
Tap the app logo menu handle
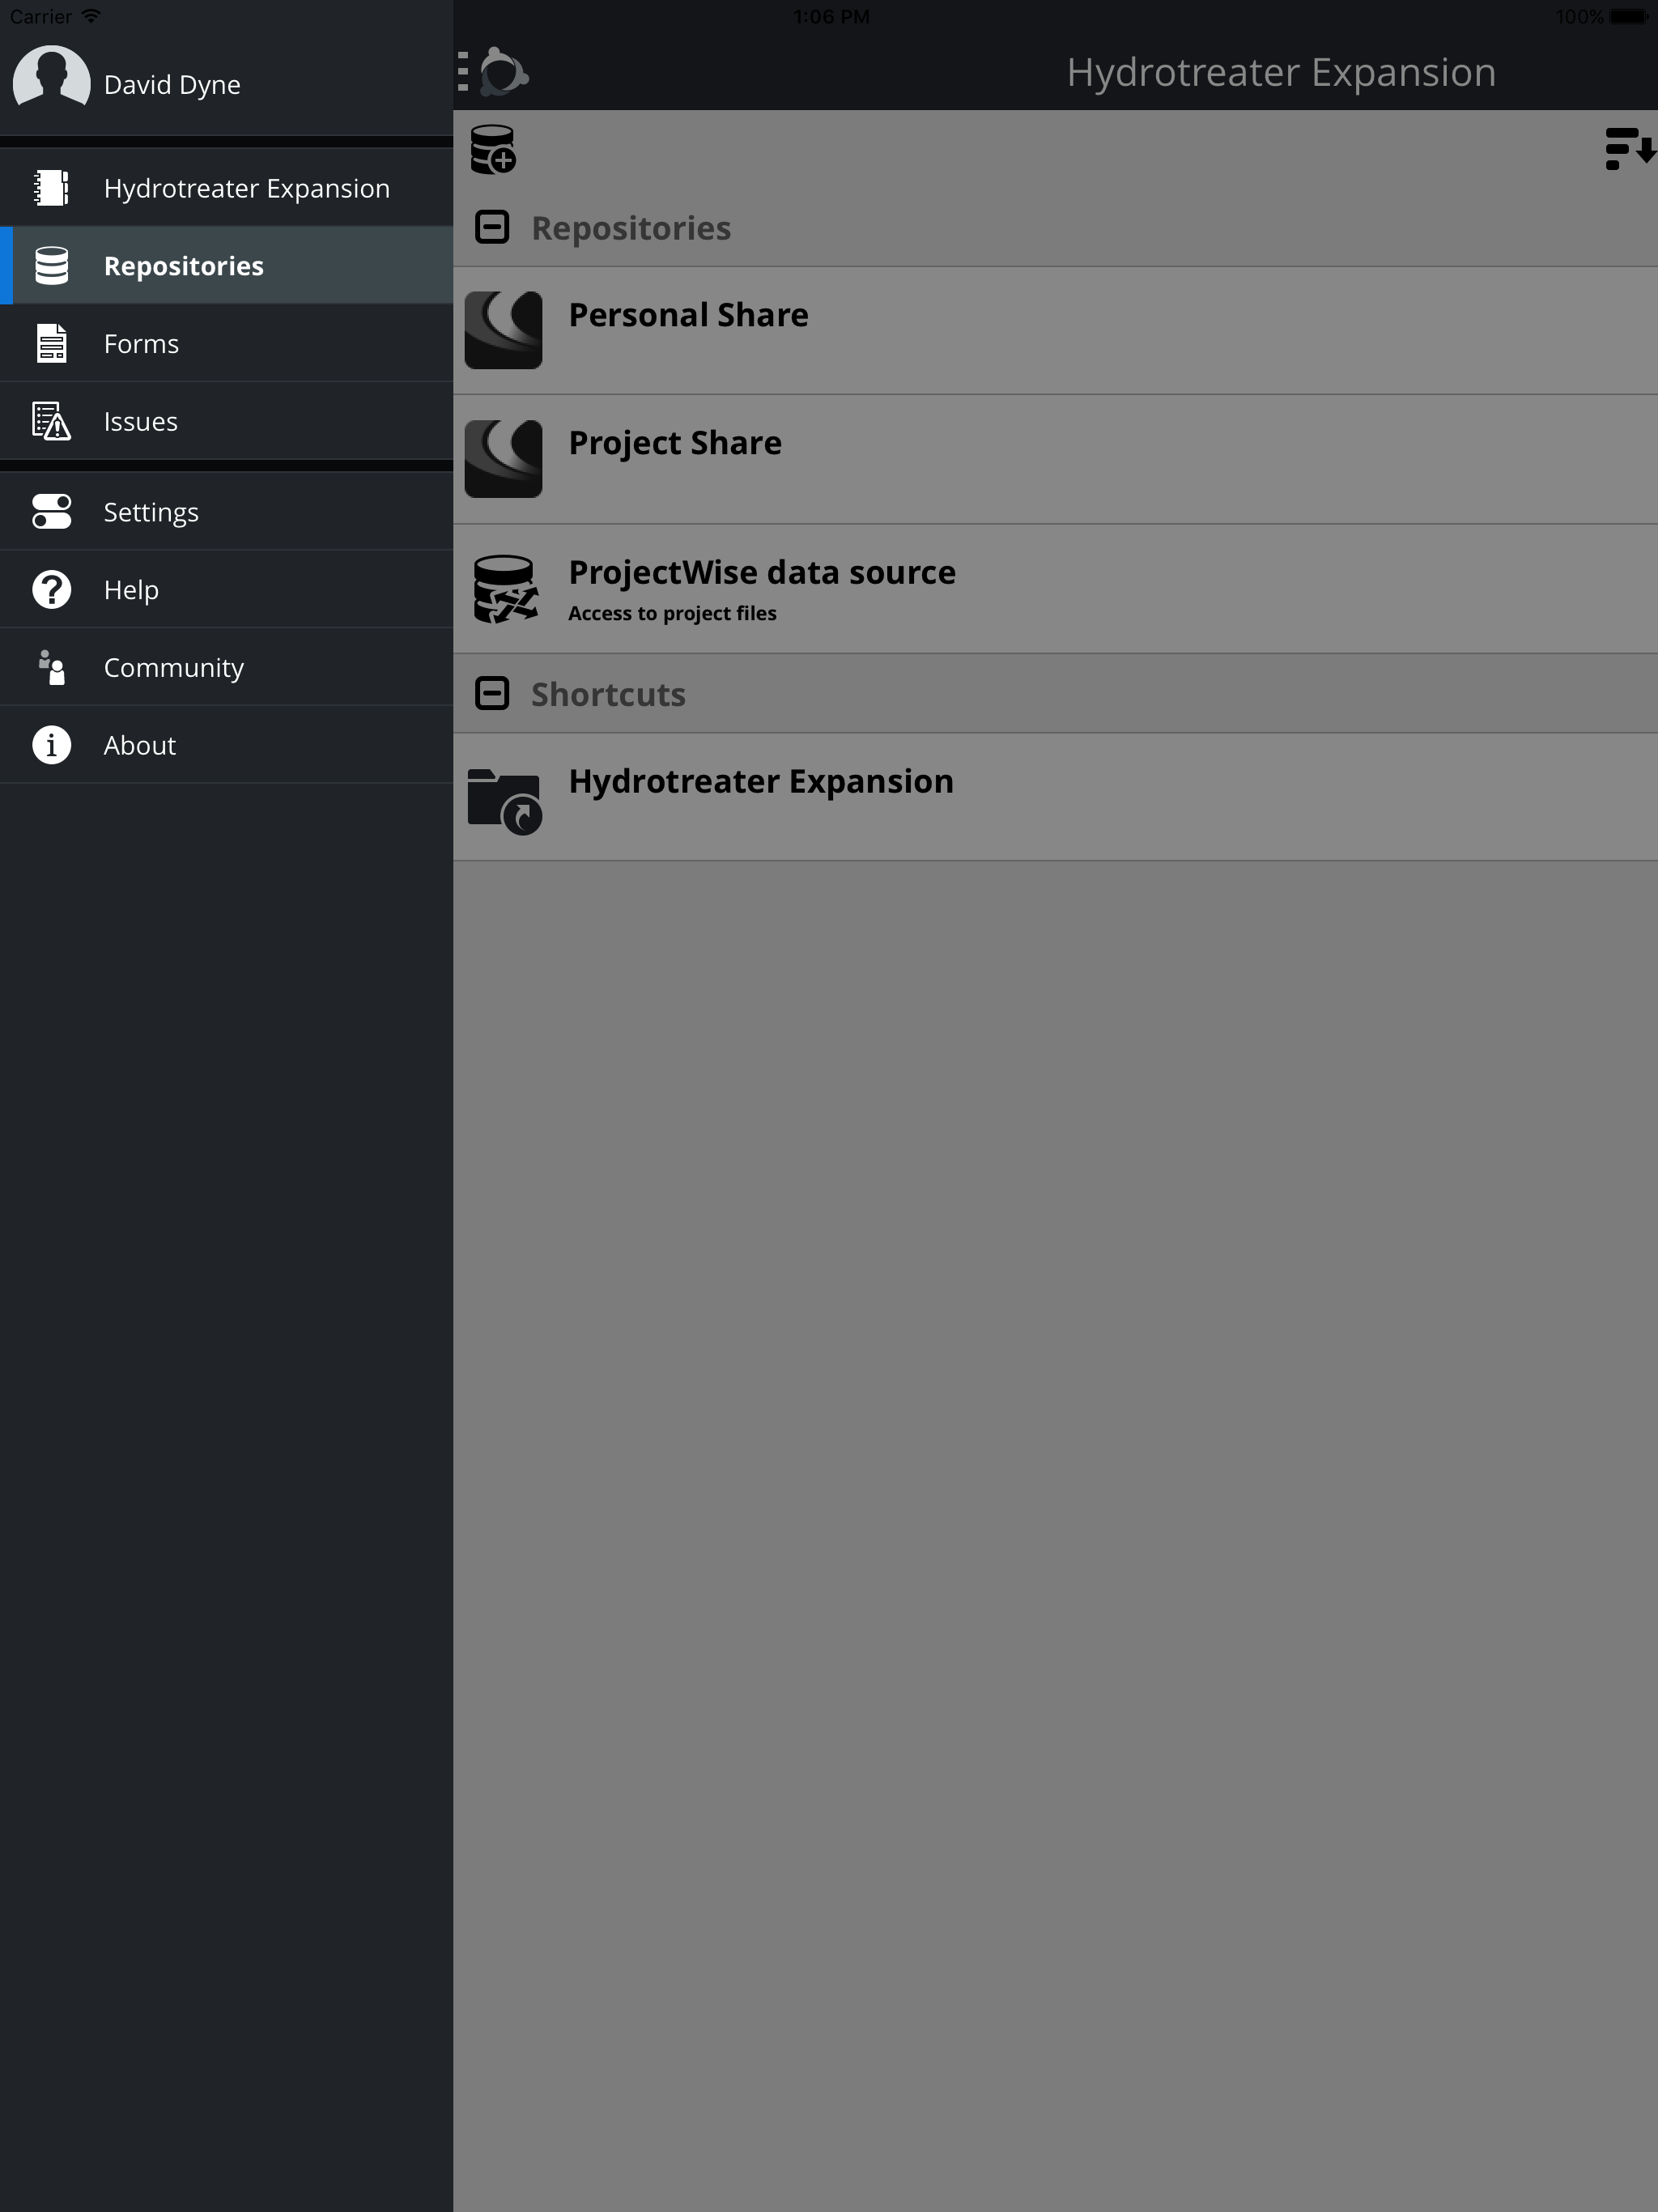pyautogui.click(x=493, y=72)
